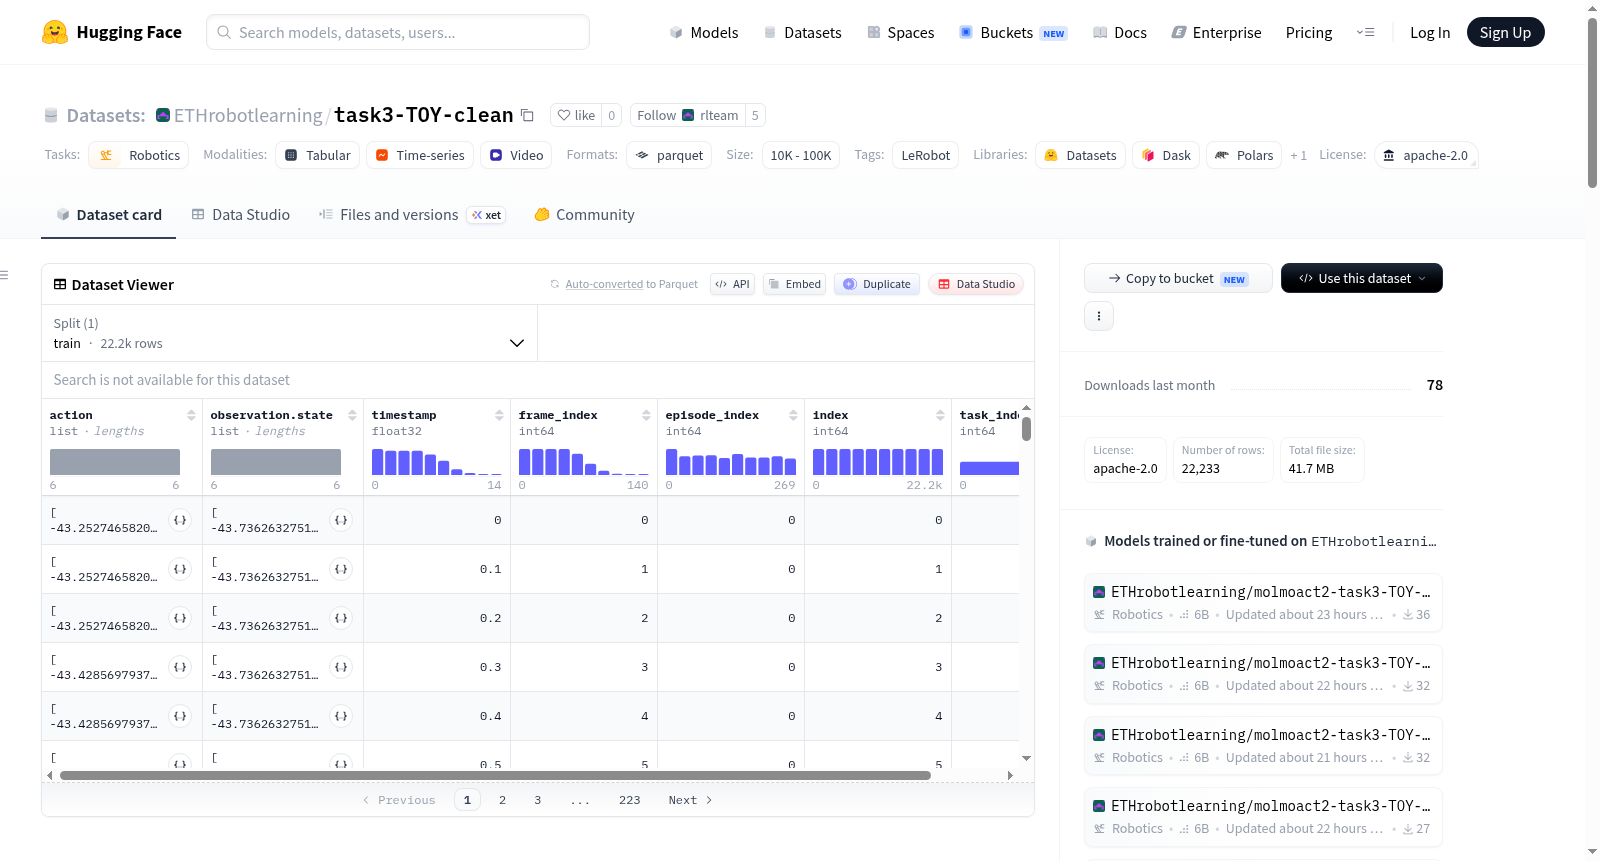1600x861 pixels.
Task: Click the Embed button
Action: [x=795, y=284]
